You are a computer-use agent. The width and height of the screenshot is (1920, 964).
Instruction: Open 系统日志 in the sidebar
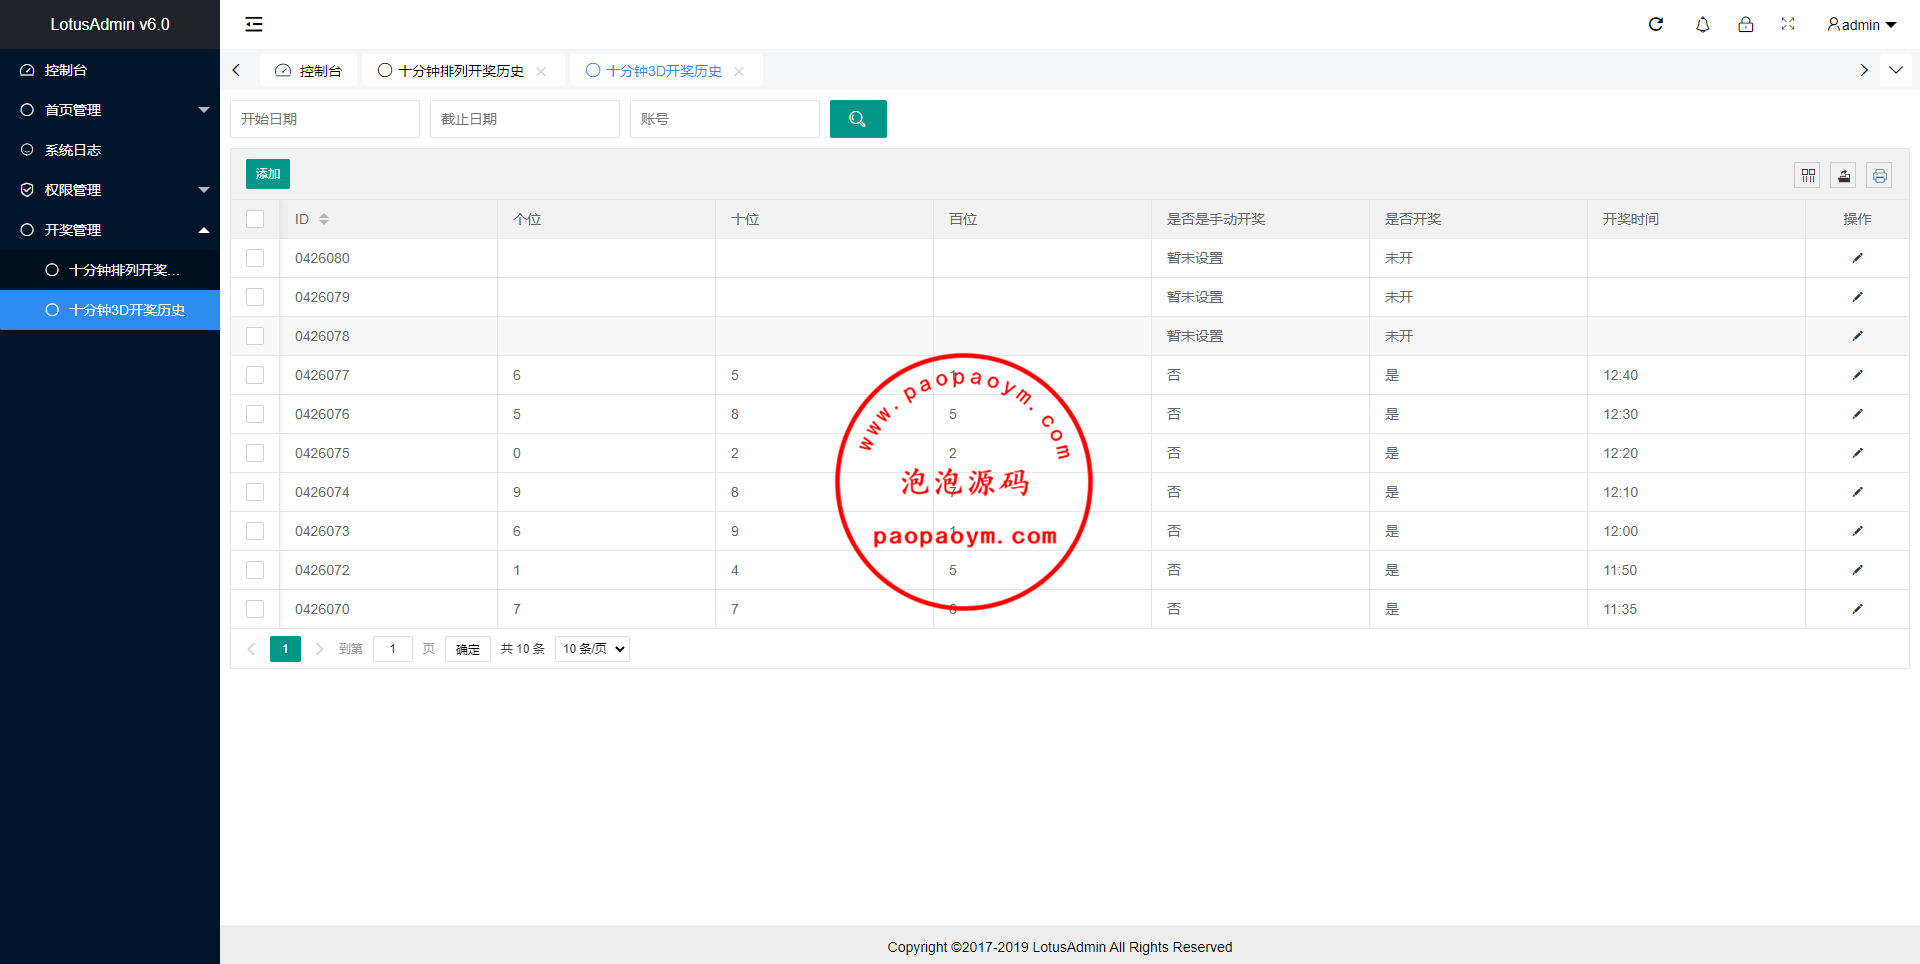coord(73,150)
